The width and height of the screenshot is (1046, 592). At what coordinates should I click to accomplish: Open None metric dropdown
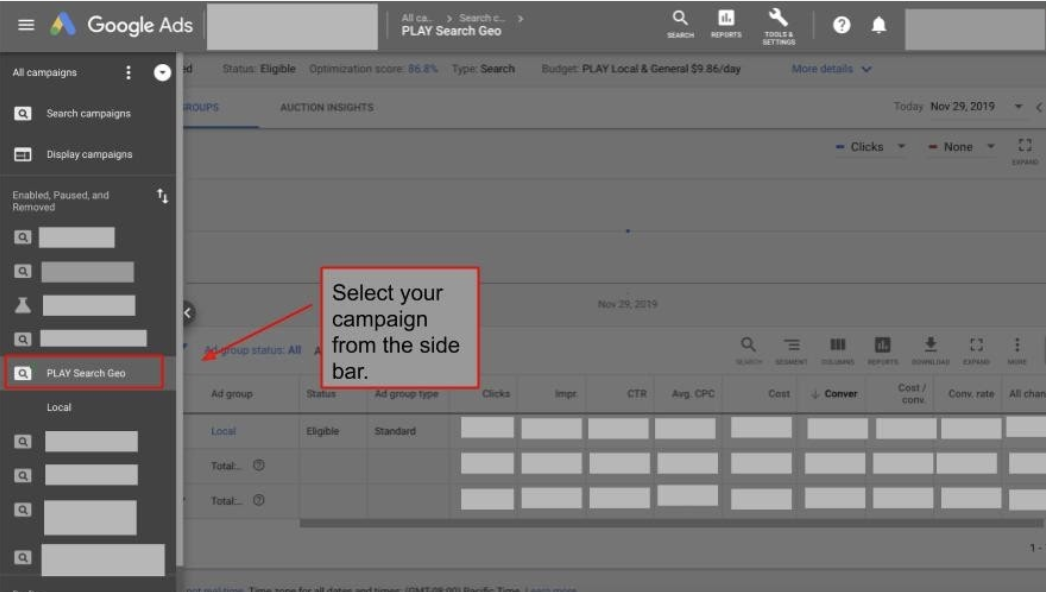coord(961,147)
